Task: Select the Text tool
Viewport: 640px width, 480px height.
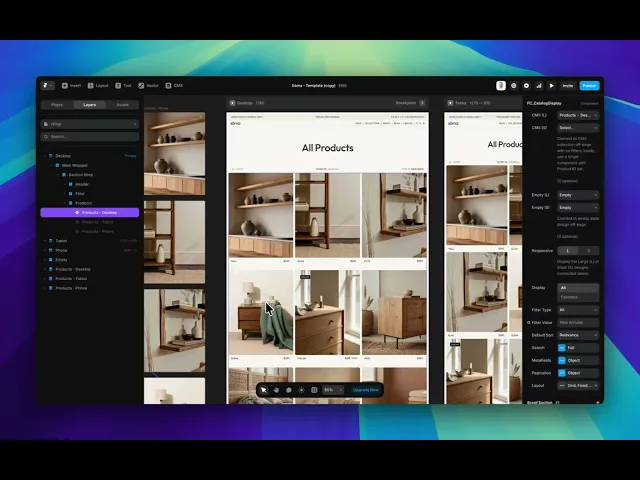Action: tap(123, 86)
